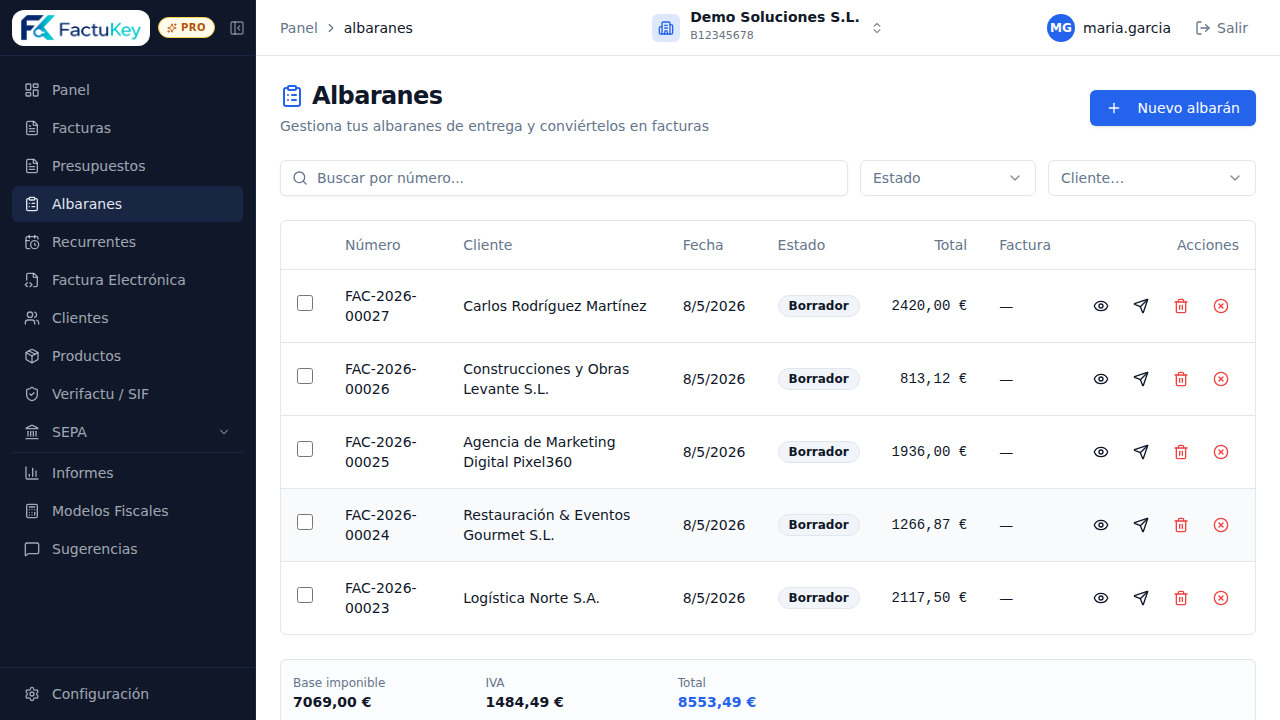1280x720 pixels.
Task: Open Clientes in the sidebar
Action: click(x=127, y=318)
